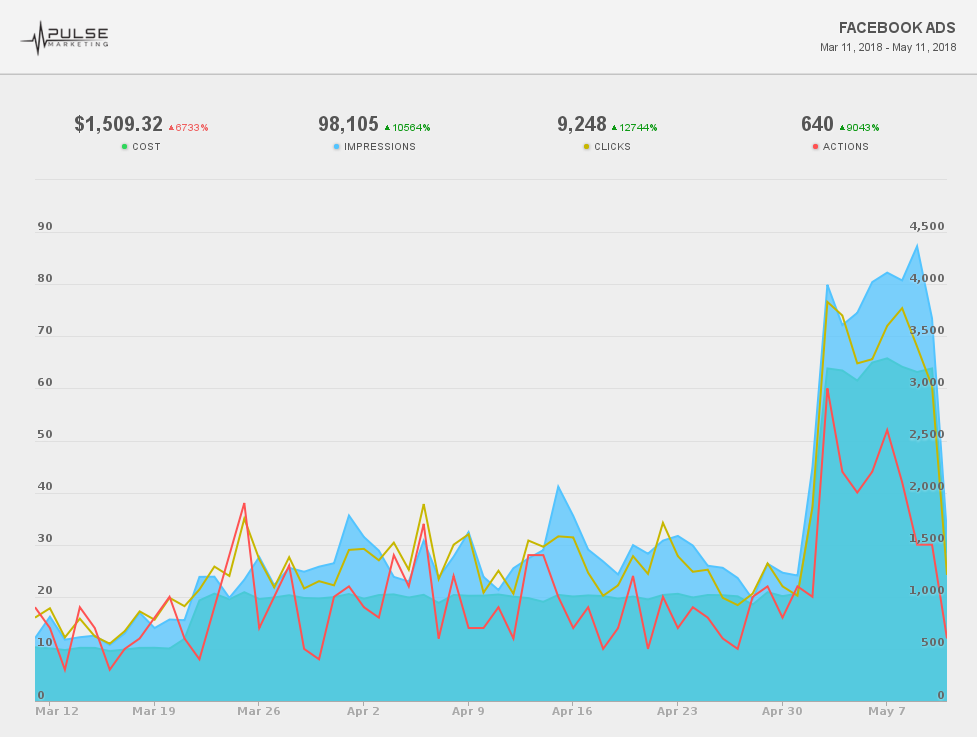Click the red Actions legend dot
Viewport: 977px width, 737px height.
(816, 147)
